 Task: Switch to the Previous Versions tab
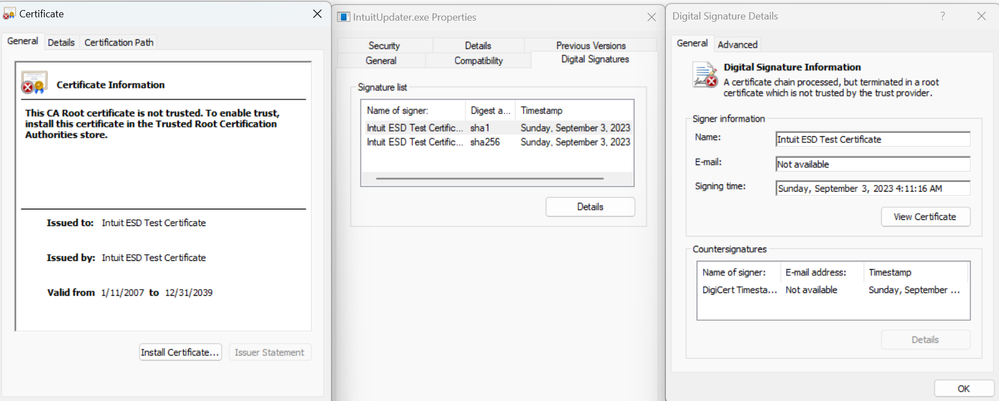coord(591,46)
